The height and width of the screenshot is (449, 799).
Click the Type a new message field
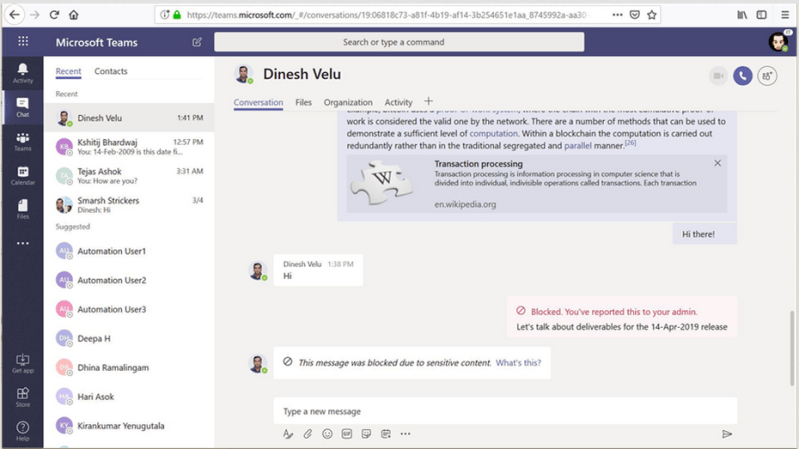(505, 411)
